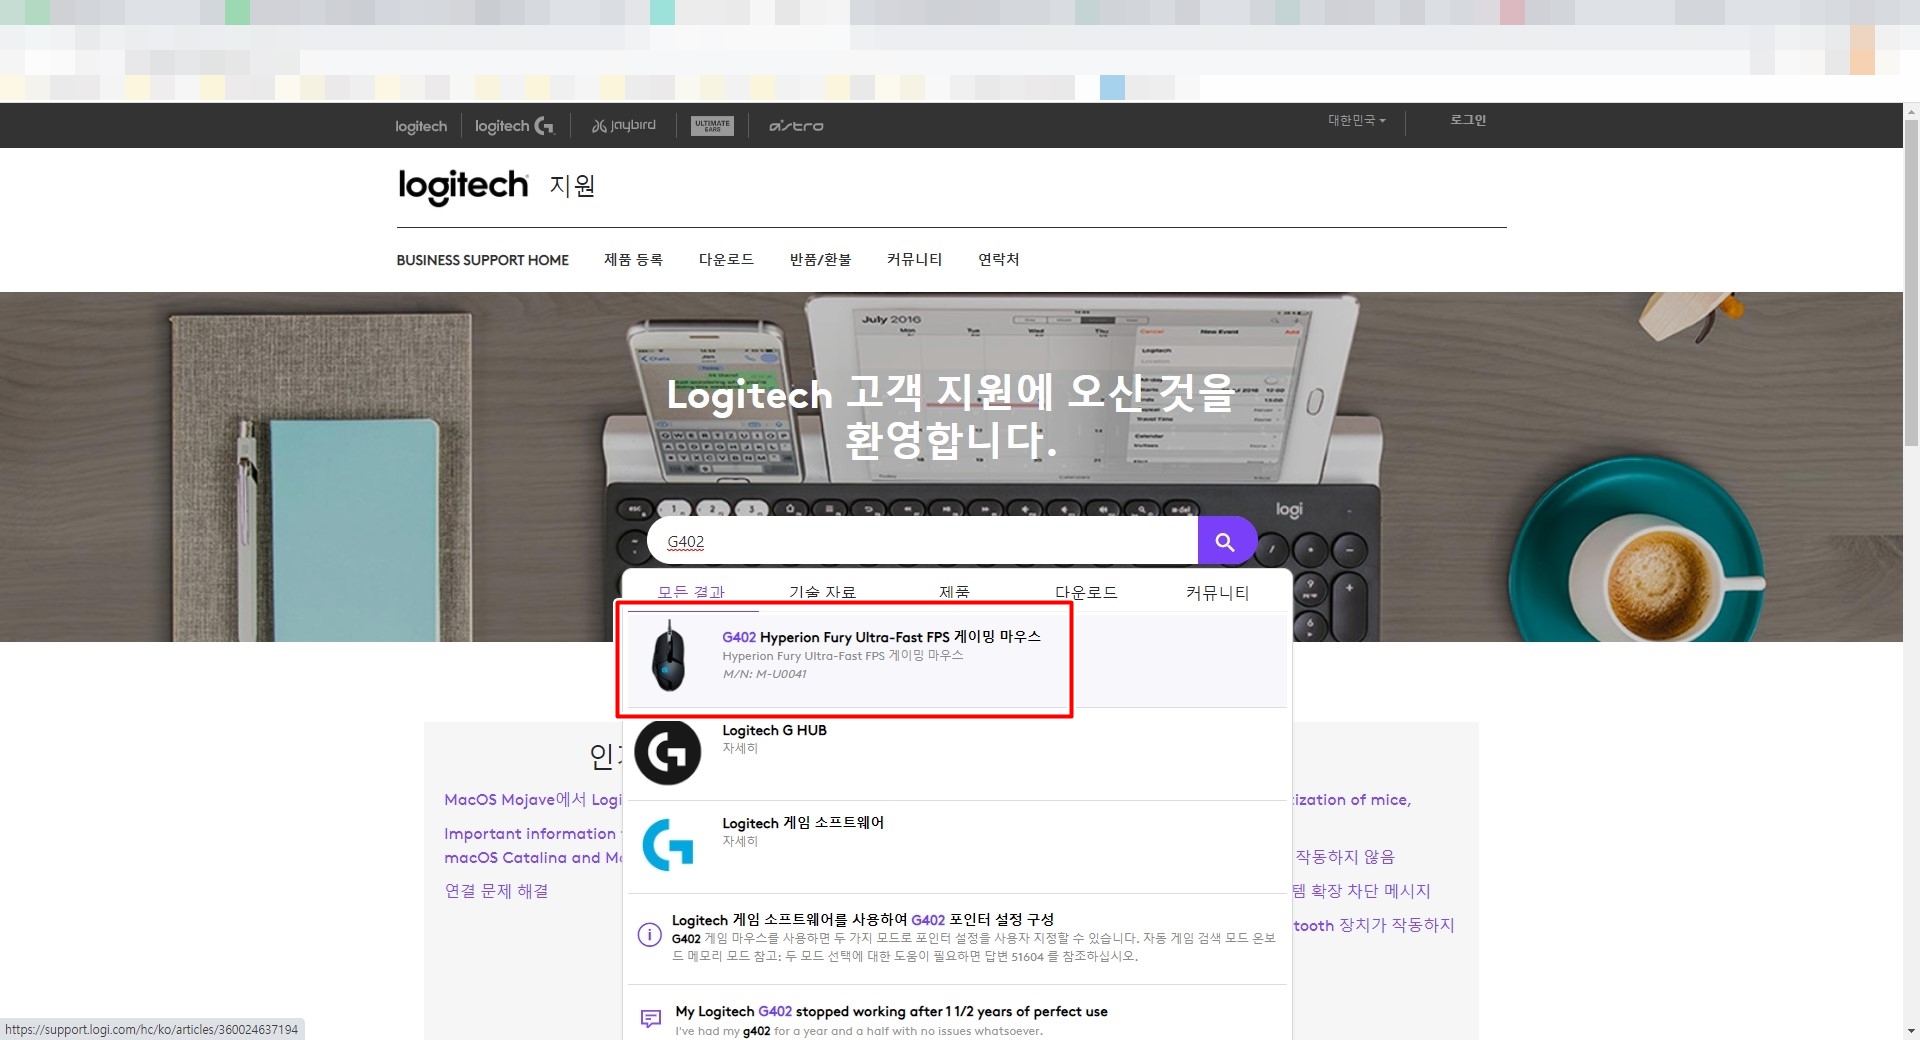Click the scrollbar up arrow
Screen dimensions: 1920x1040
click(x=1911, y=111)
